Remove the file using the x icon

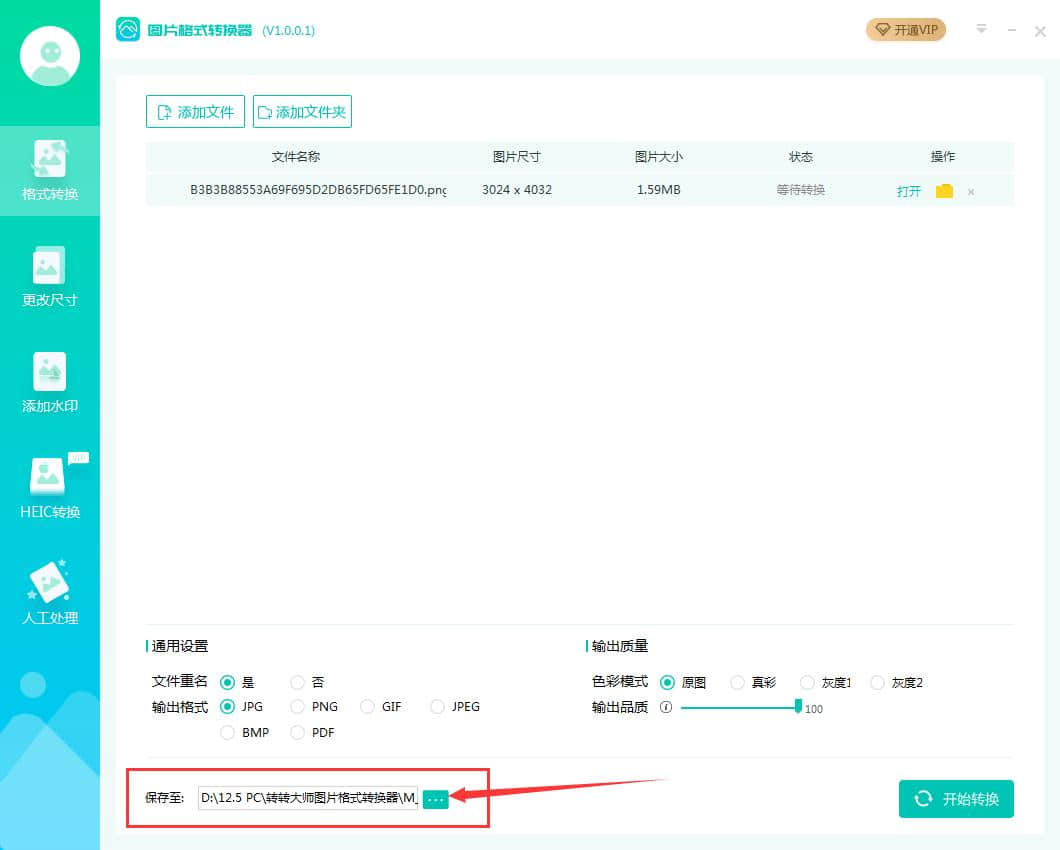971,192
